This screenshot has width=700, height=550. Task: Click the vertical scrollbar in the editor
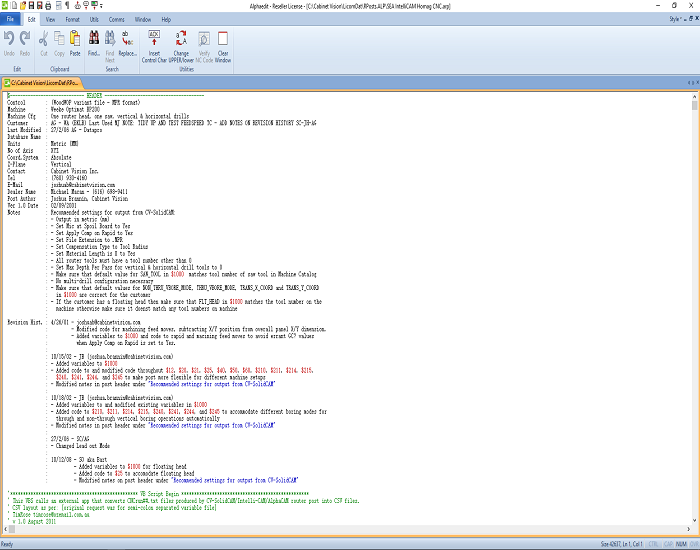coord(694,300)
